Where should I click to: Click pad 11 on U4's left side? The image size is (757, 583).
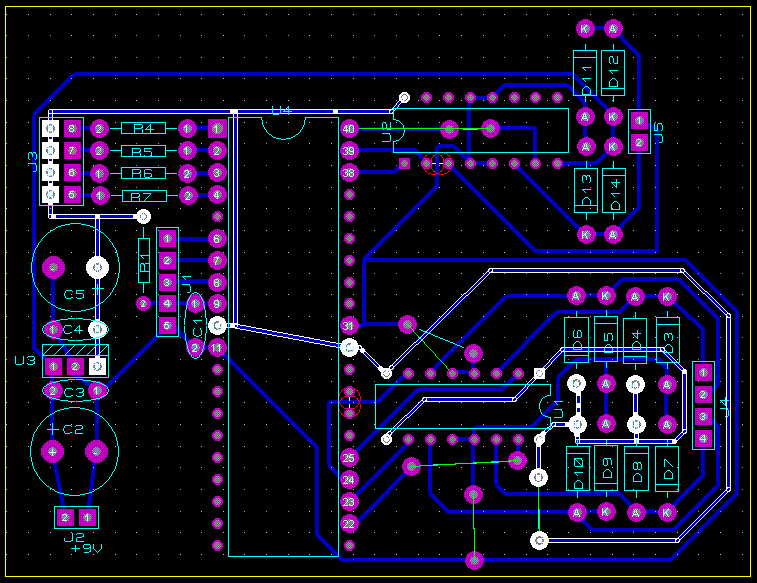click(x=217, y=348)
